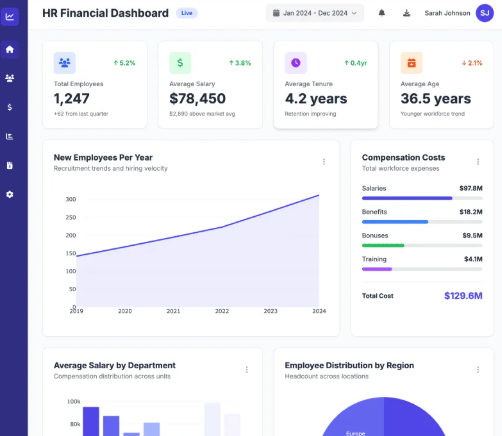Click the Benefits progress bar
Image resolution: width=502 pixels, height=436 pixels.
pos(422,222)
